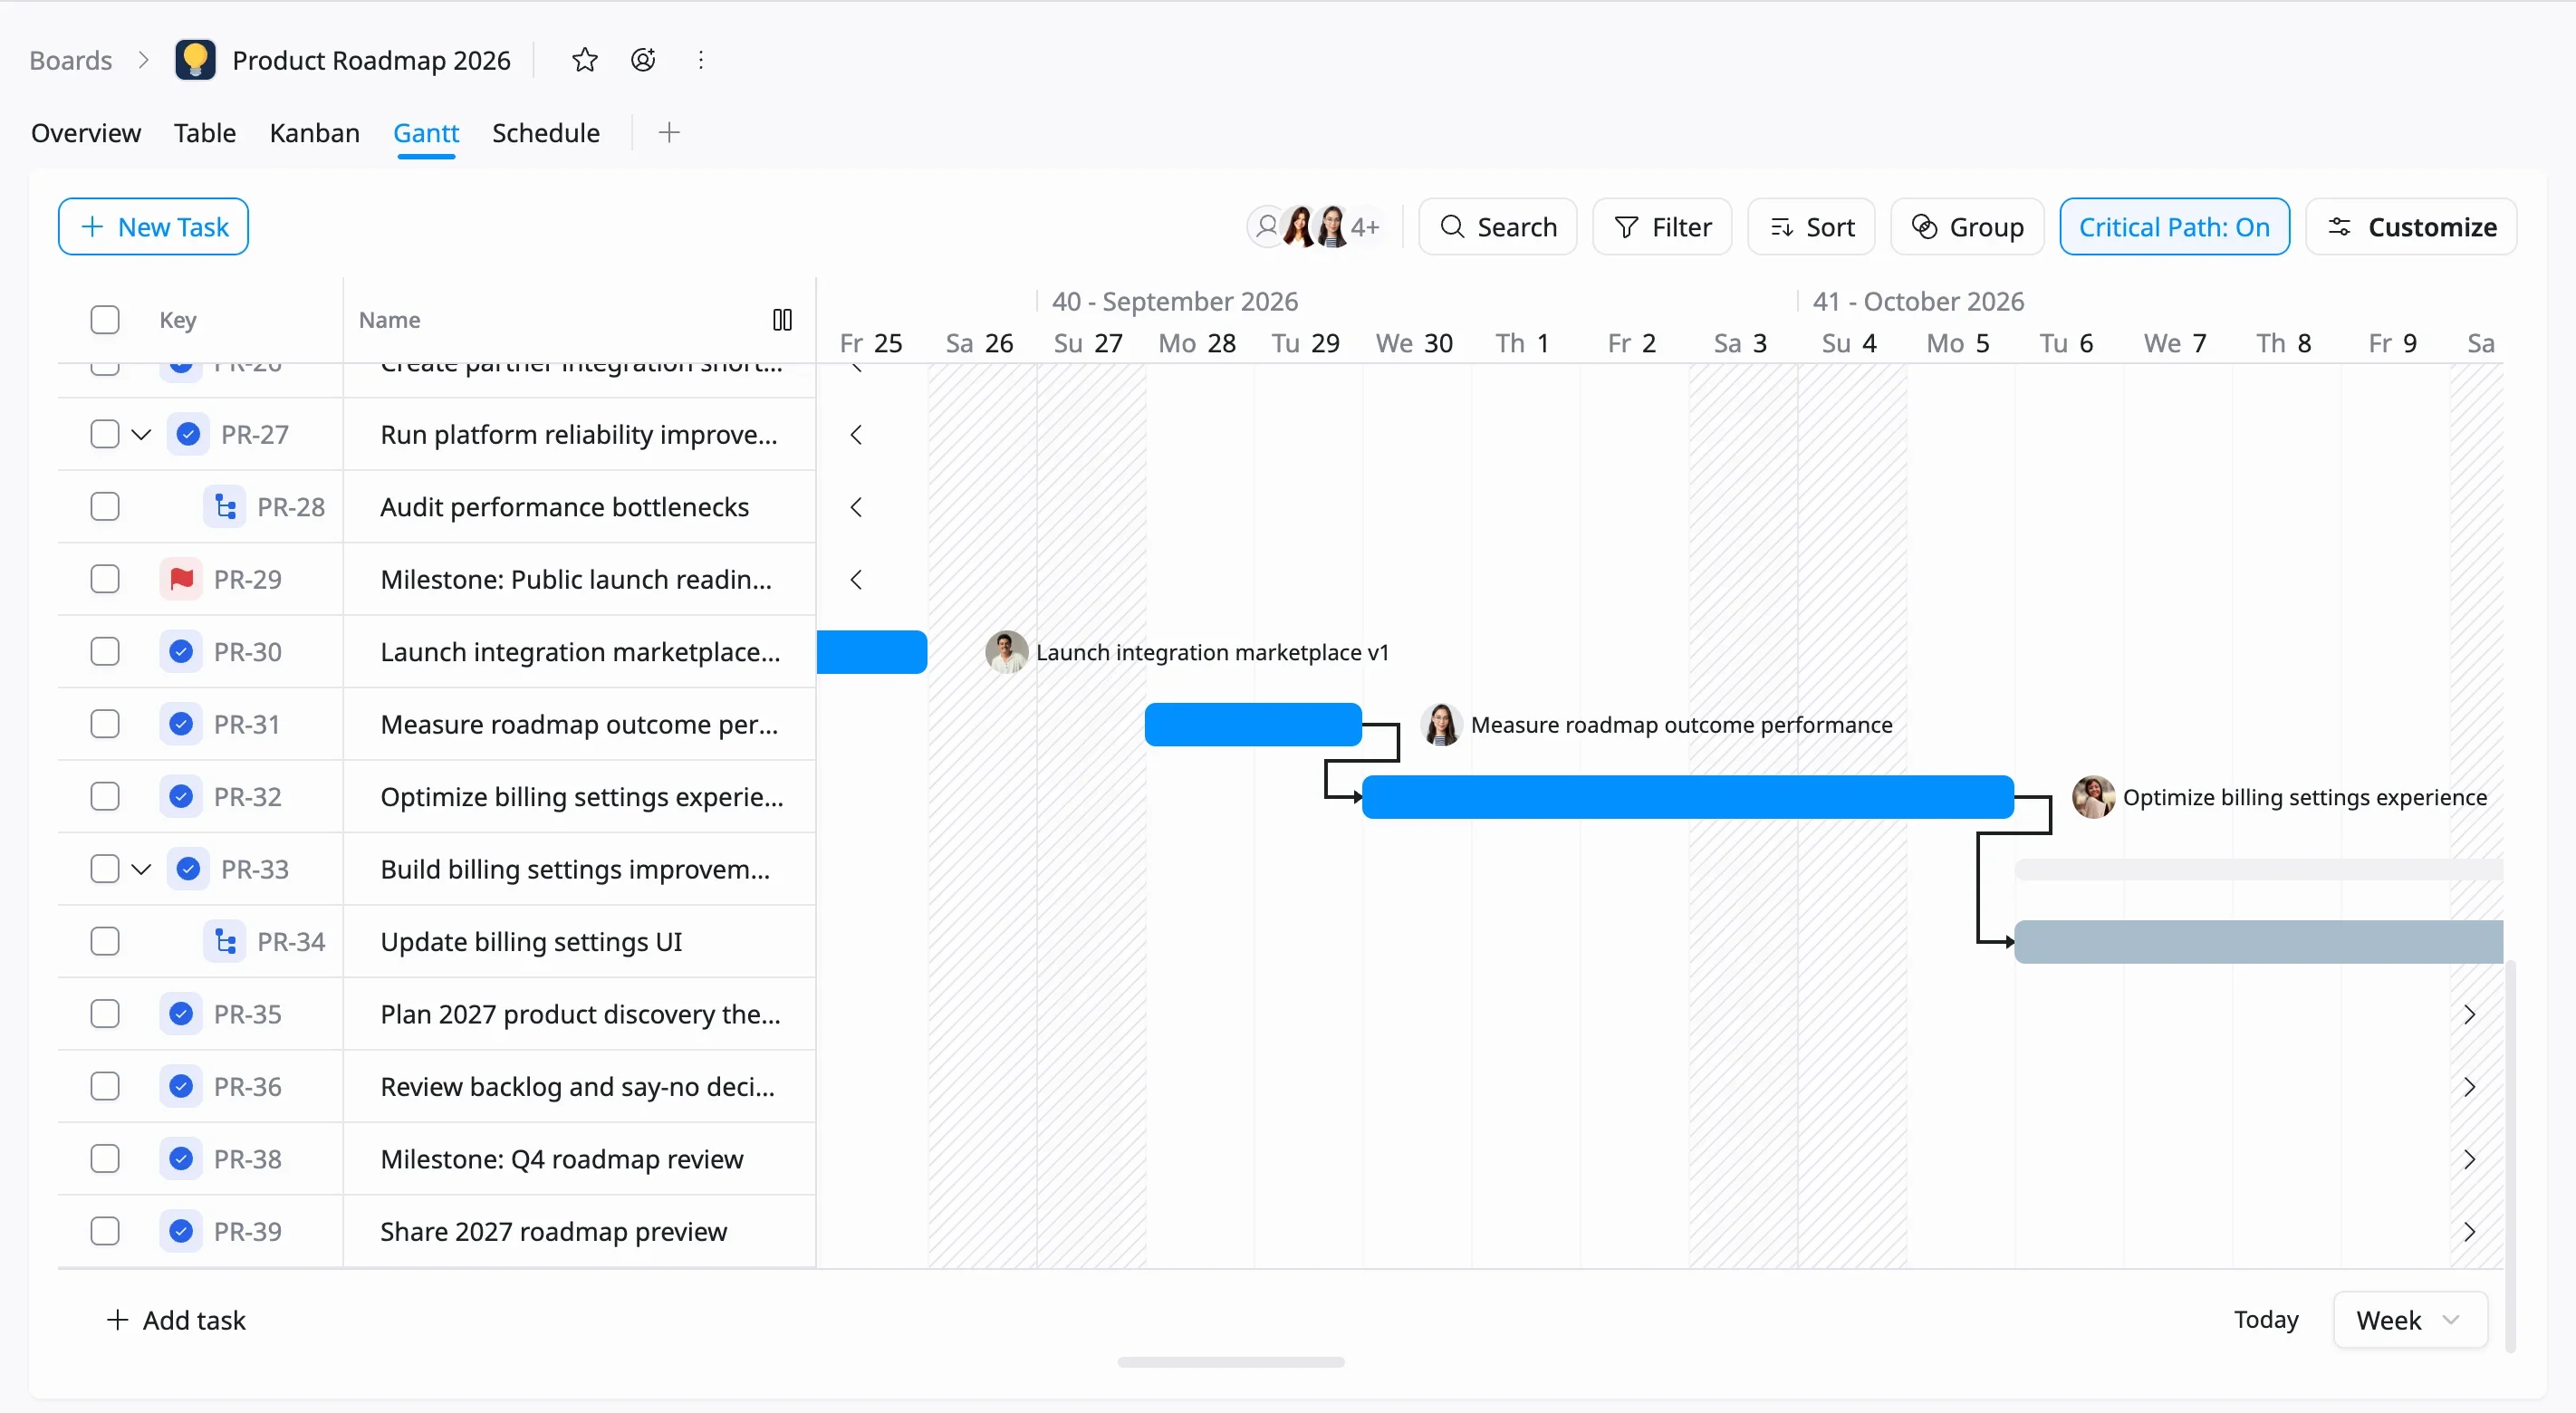Click the status check icon for PR-32

(181, 797)
